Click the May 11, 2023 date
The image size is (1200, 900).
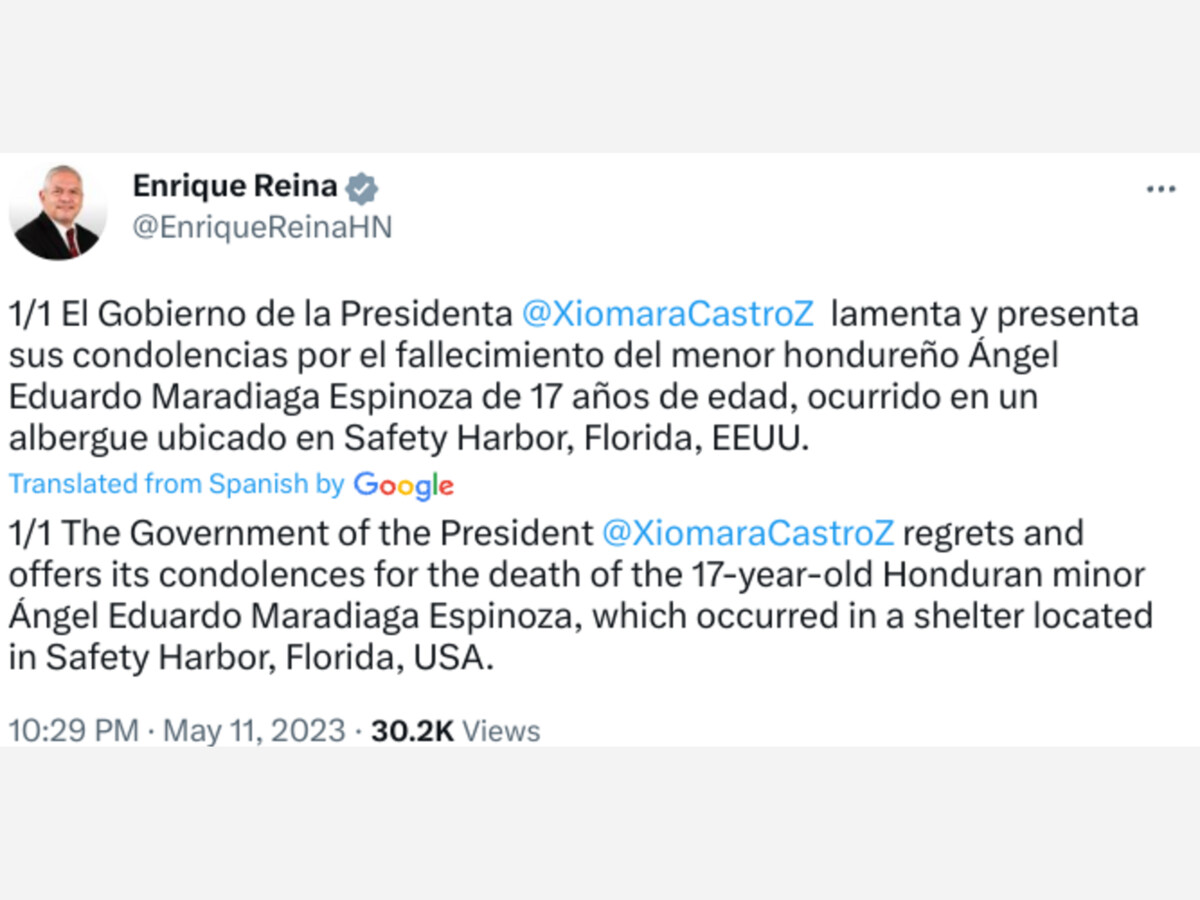[x=254, y=731]
